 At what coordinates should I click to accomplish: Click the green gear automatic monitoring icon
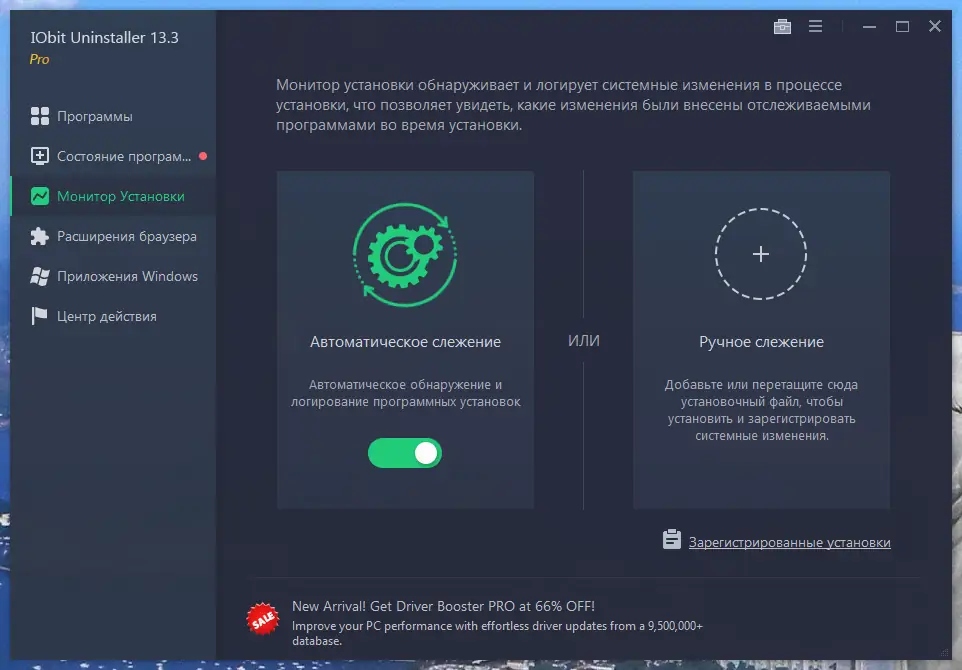(x=405, y=255)
